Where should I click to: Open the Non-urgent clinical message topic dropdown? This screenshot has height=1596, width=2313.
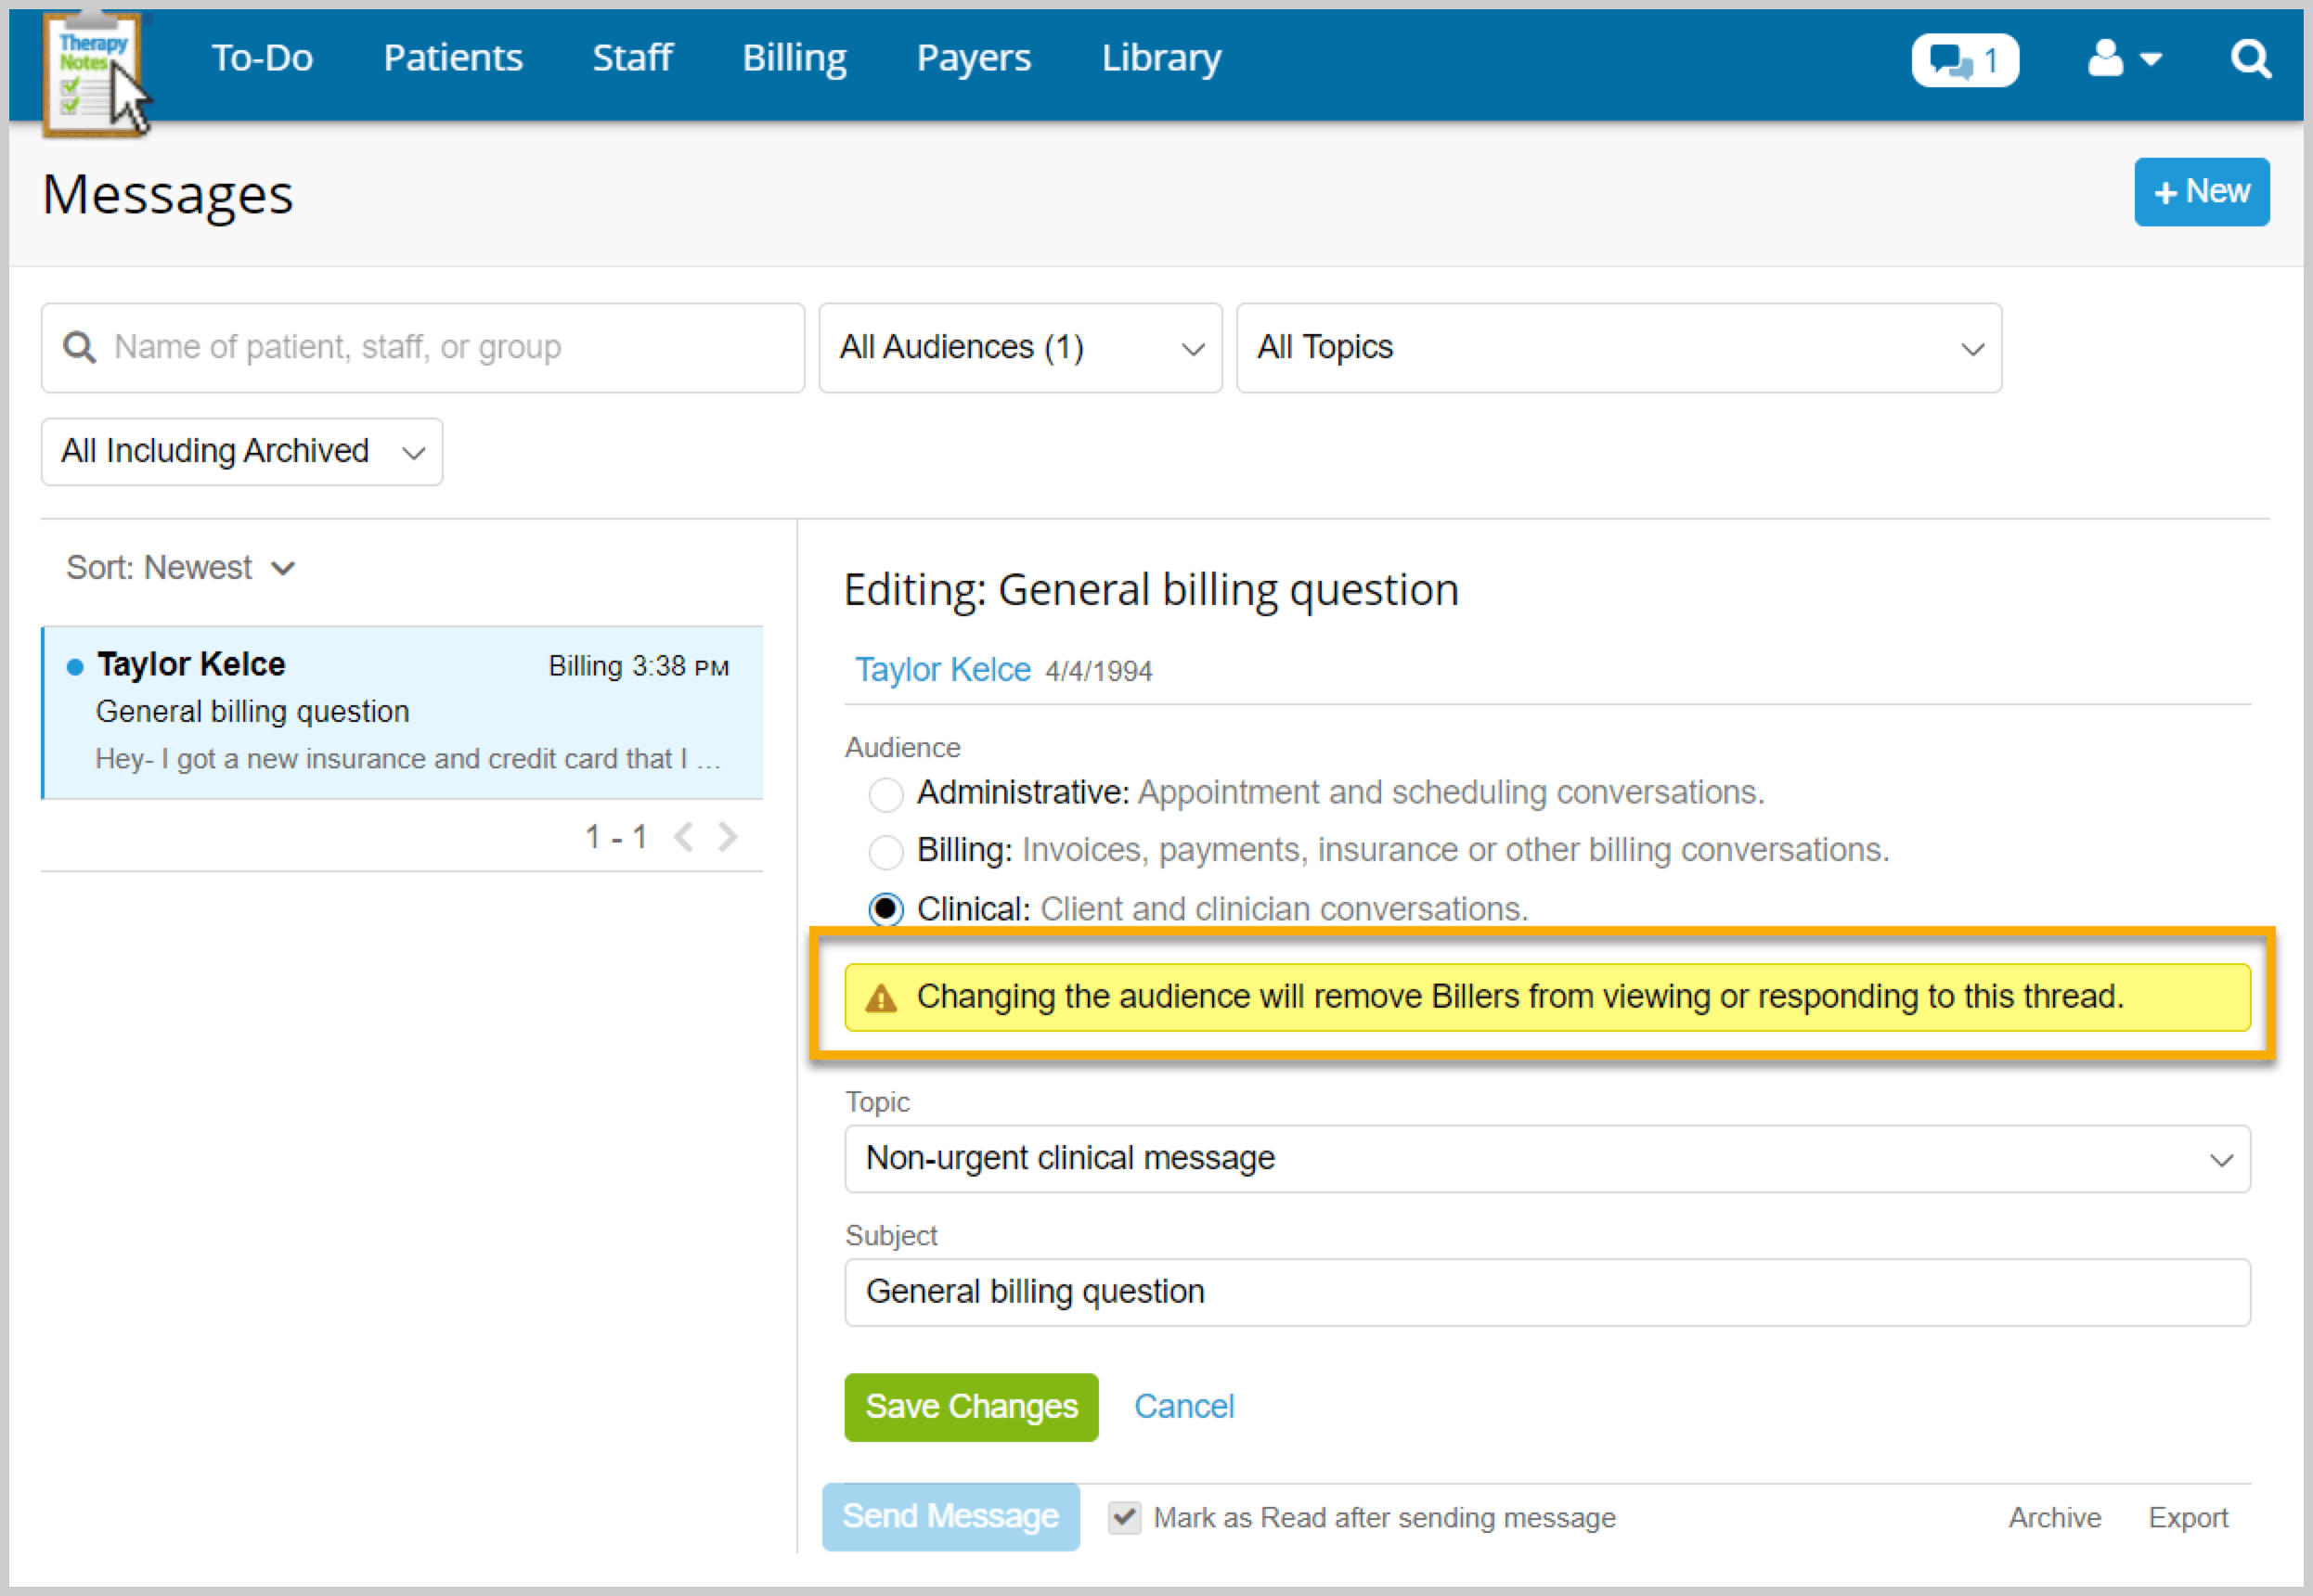coord(1546,1158)
